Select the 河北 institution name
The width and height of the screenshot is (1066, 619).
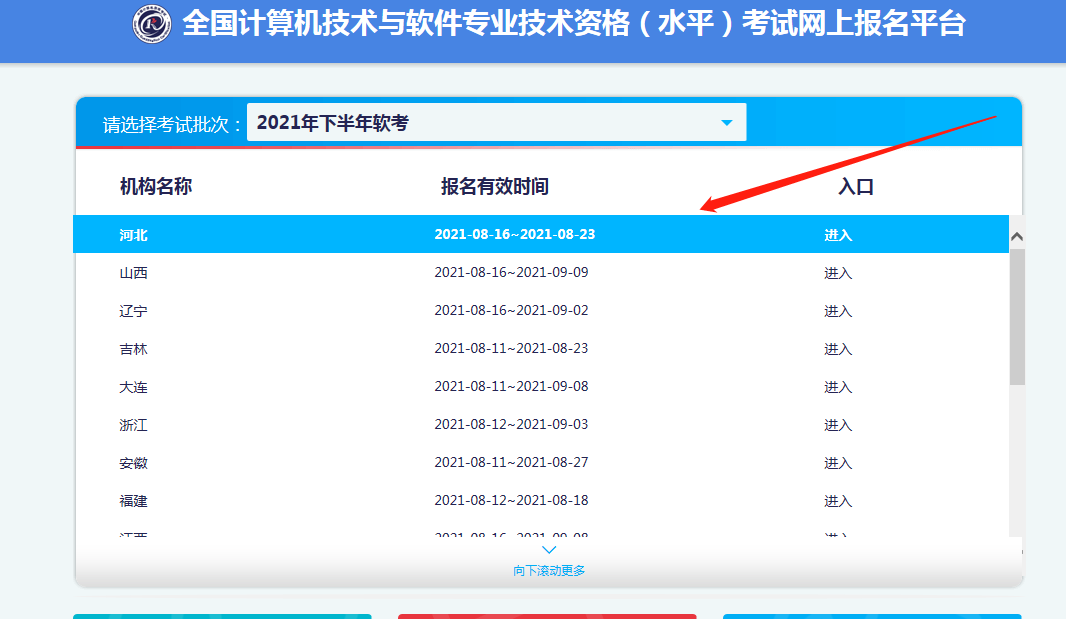click(x=133, y=235)
